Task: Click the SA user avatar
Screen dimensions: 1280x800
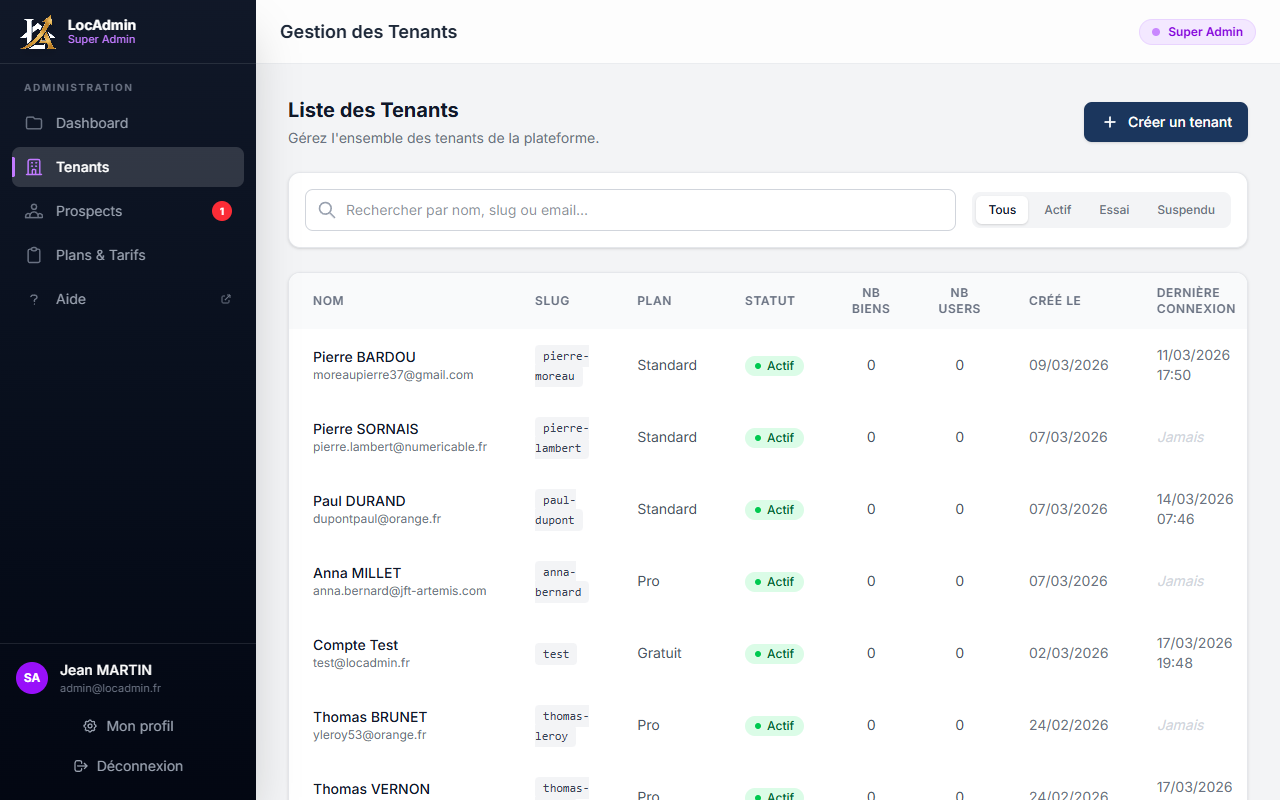Action: tap(32, 678)
